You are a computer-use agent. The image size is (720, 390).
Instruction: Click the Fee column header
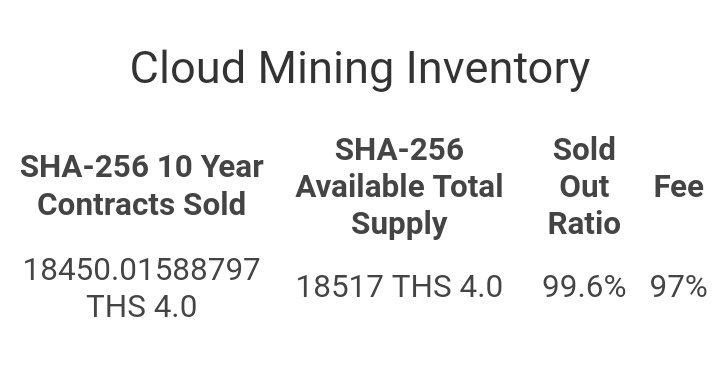pyautogui.click(x=679, y=187)
